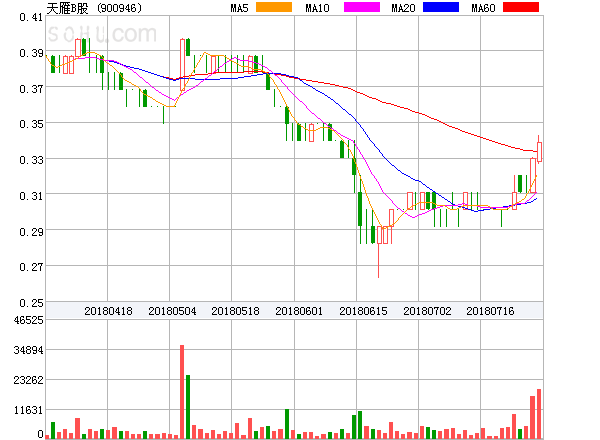Viewport: 600px width, 440px height.
Task: Click the 20180615 date label
Action: coord(363,311)
